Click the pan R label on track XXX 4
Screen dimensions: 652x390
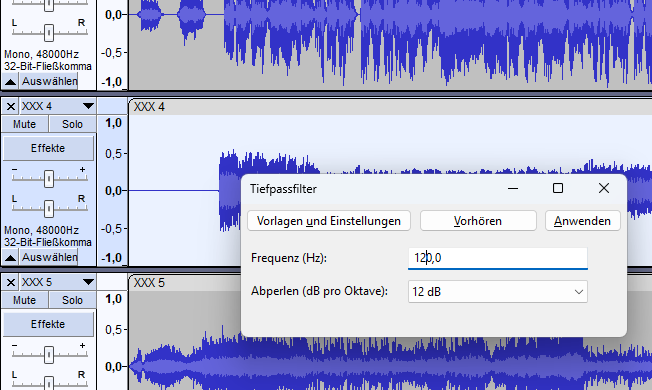pyautogui.click(x=82, y=199)
